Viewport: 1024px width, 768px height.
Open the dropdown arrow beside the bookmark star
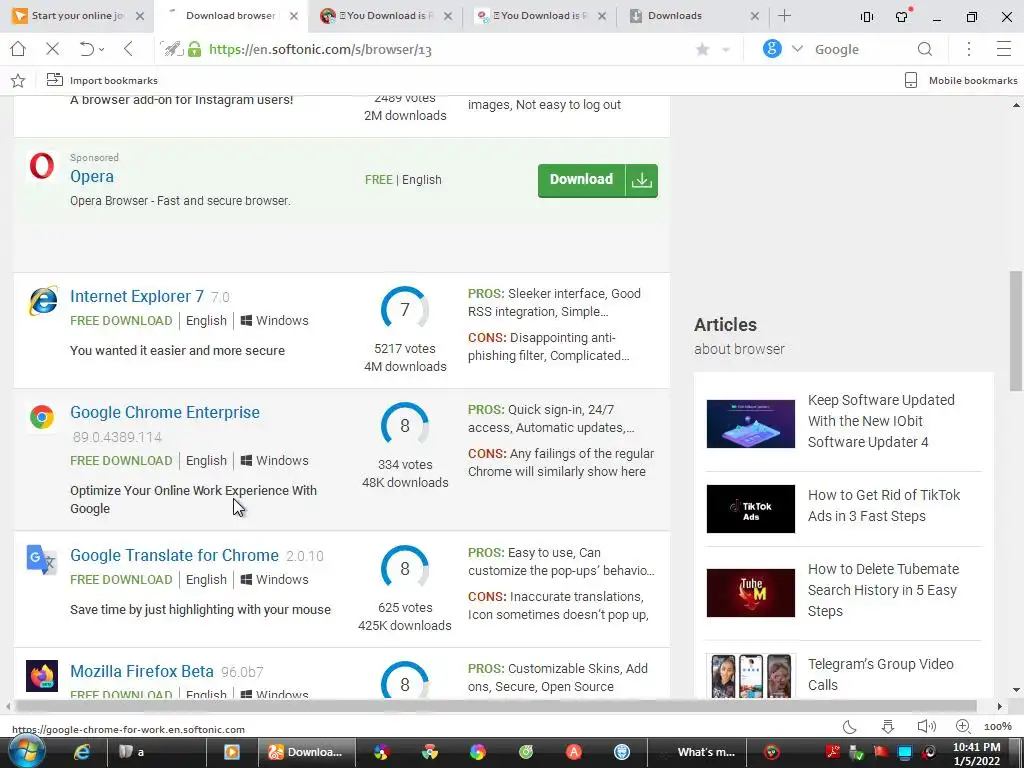pyautogui.click(x=726, y=50)
